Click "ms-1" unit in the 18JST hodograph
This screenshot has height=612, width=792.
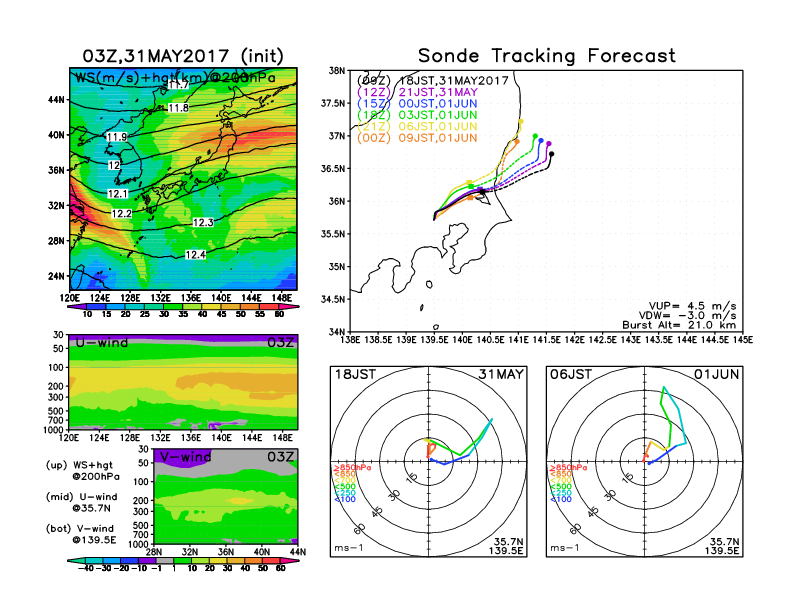pyautogui.click(x=349, y=548)
